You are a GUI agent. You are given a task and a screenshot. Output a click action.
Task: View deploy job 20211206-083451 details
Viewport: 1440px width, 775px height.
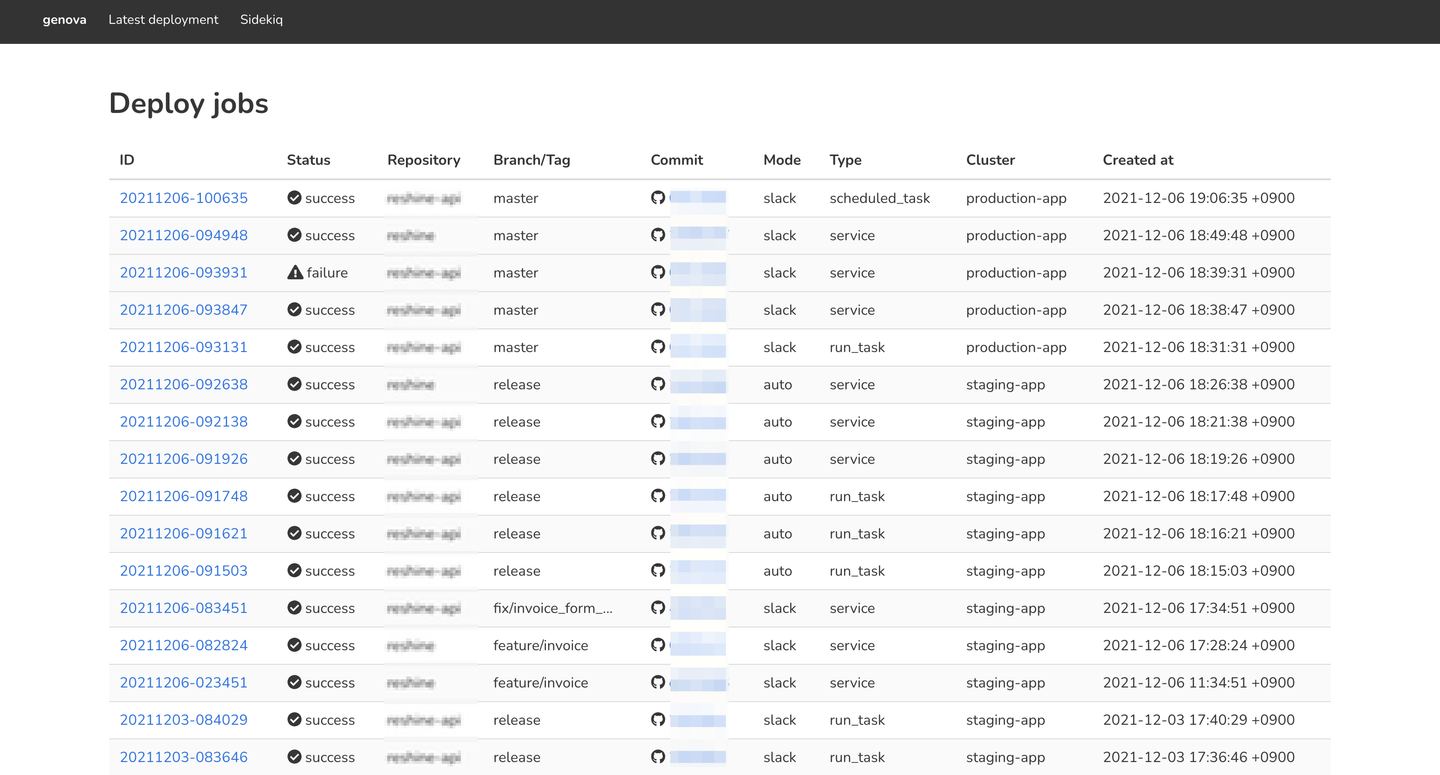(x=184, y=608)
